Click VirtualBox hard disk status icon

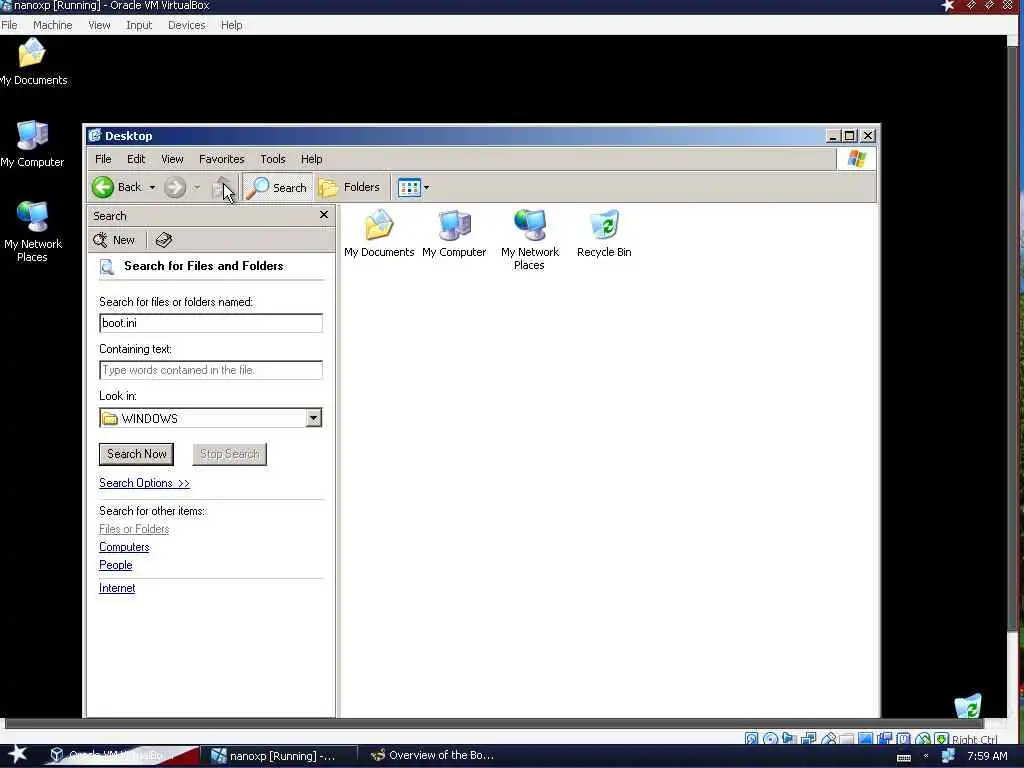tap(751, 739)
